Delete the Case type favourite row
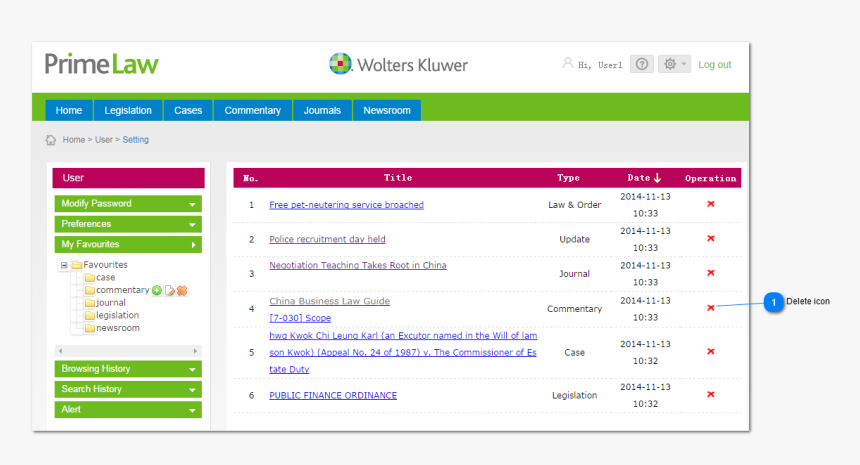The width and height of the screenshot is (860, 465). point(711,351)
